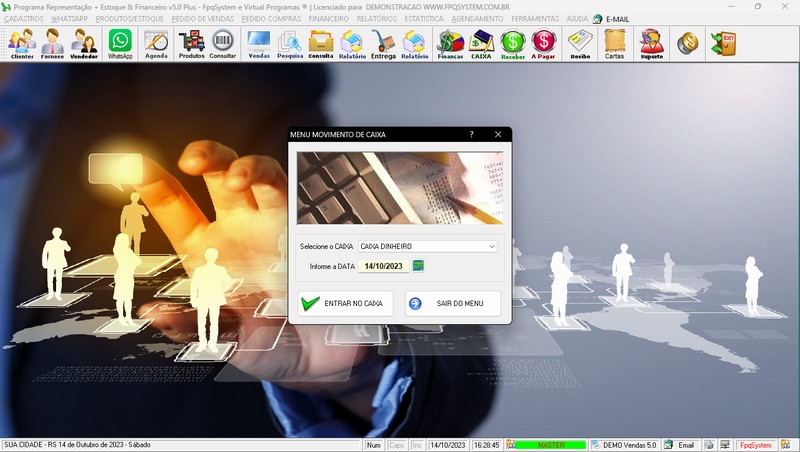Viewport: 800px width, 452px height.
Task: Open the CAIXA toolbar icon
Action: click(x=481, y=44)
